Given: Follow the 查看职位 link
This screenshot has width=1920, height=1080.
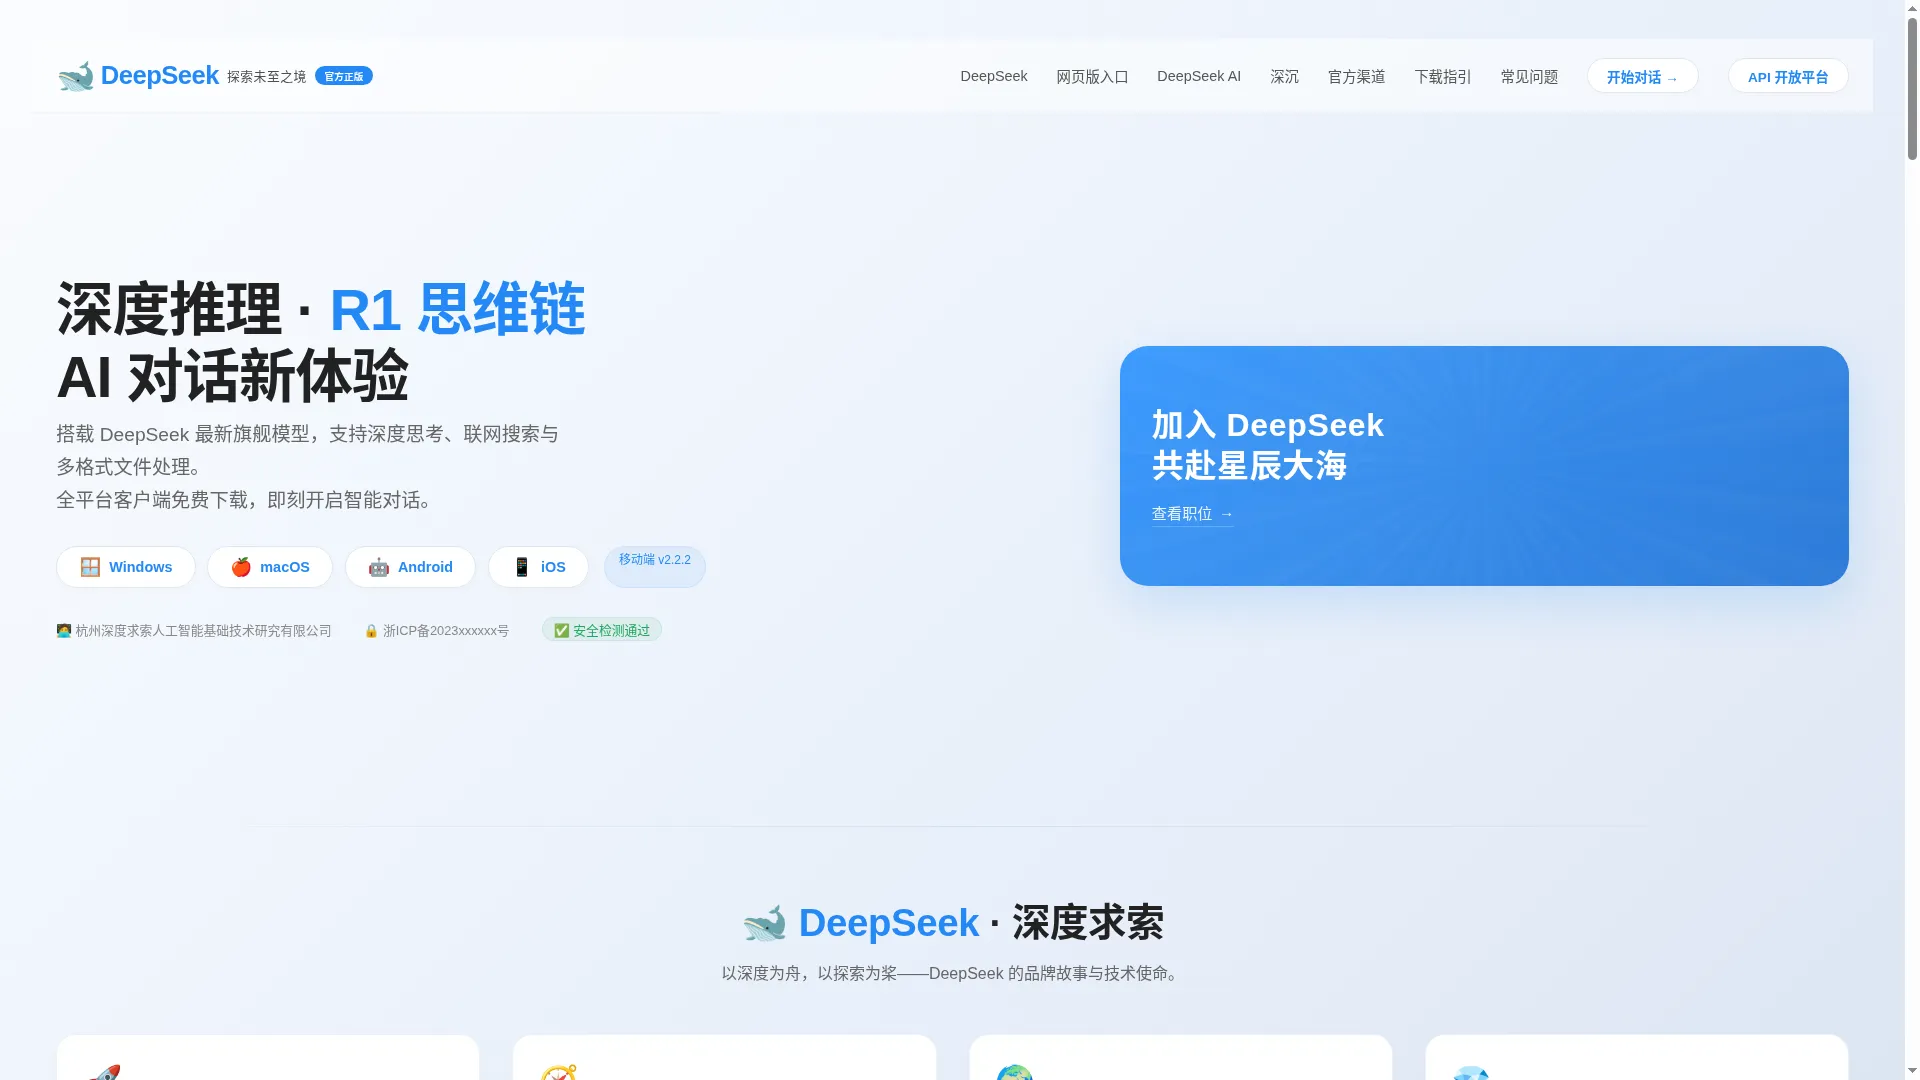Looking at the screenshot, I should click(1193, 514).
